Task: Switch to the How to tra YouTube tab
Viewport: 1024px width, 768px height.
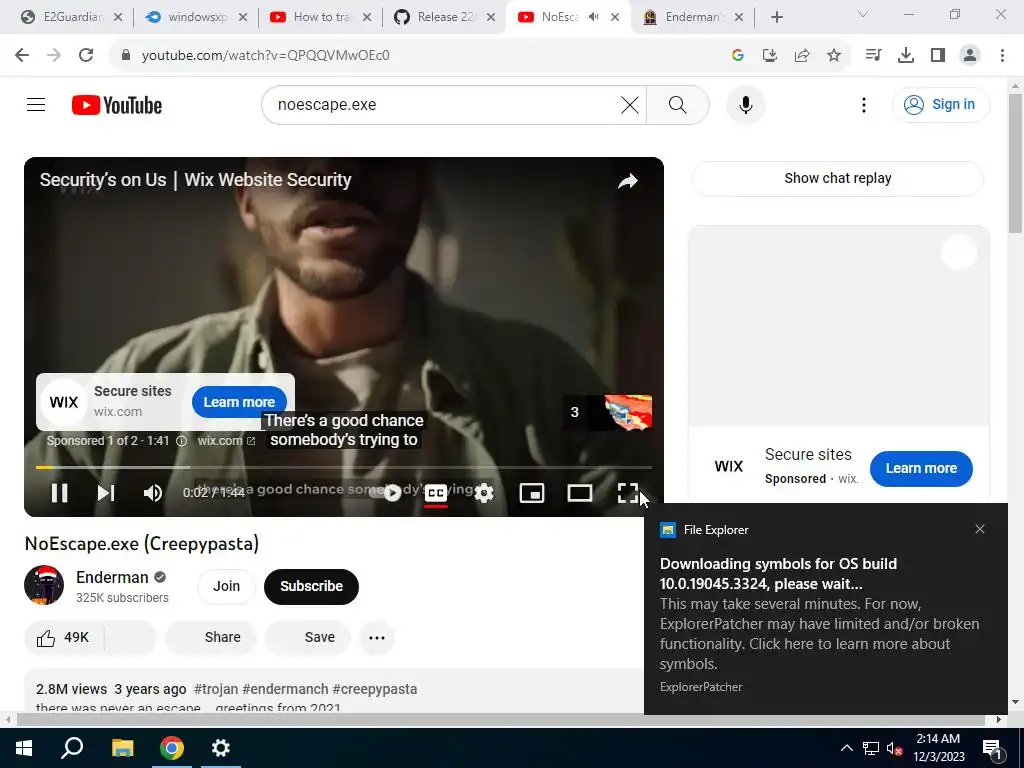Action: pos(320,17)
